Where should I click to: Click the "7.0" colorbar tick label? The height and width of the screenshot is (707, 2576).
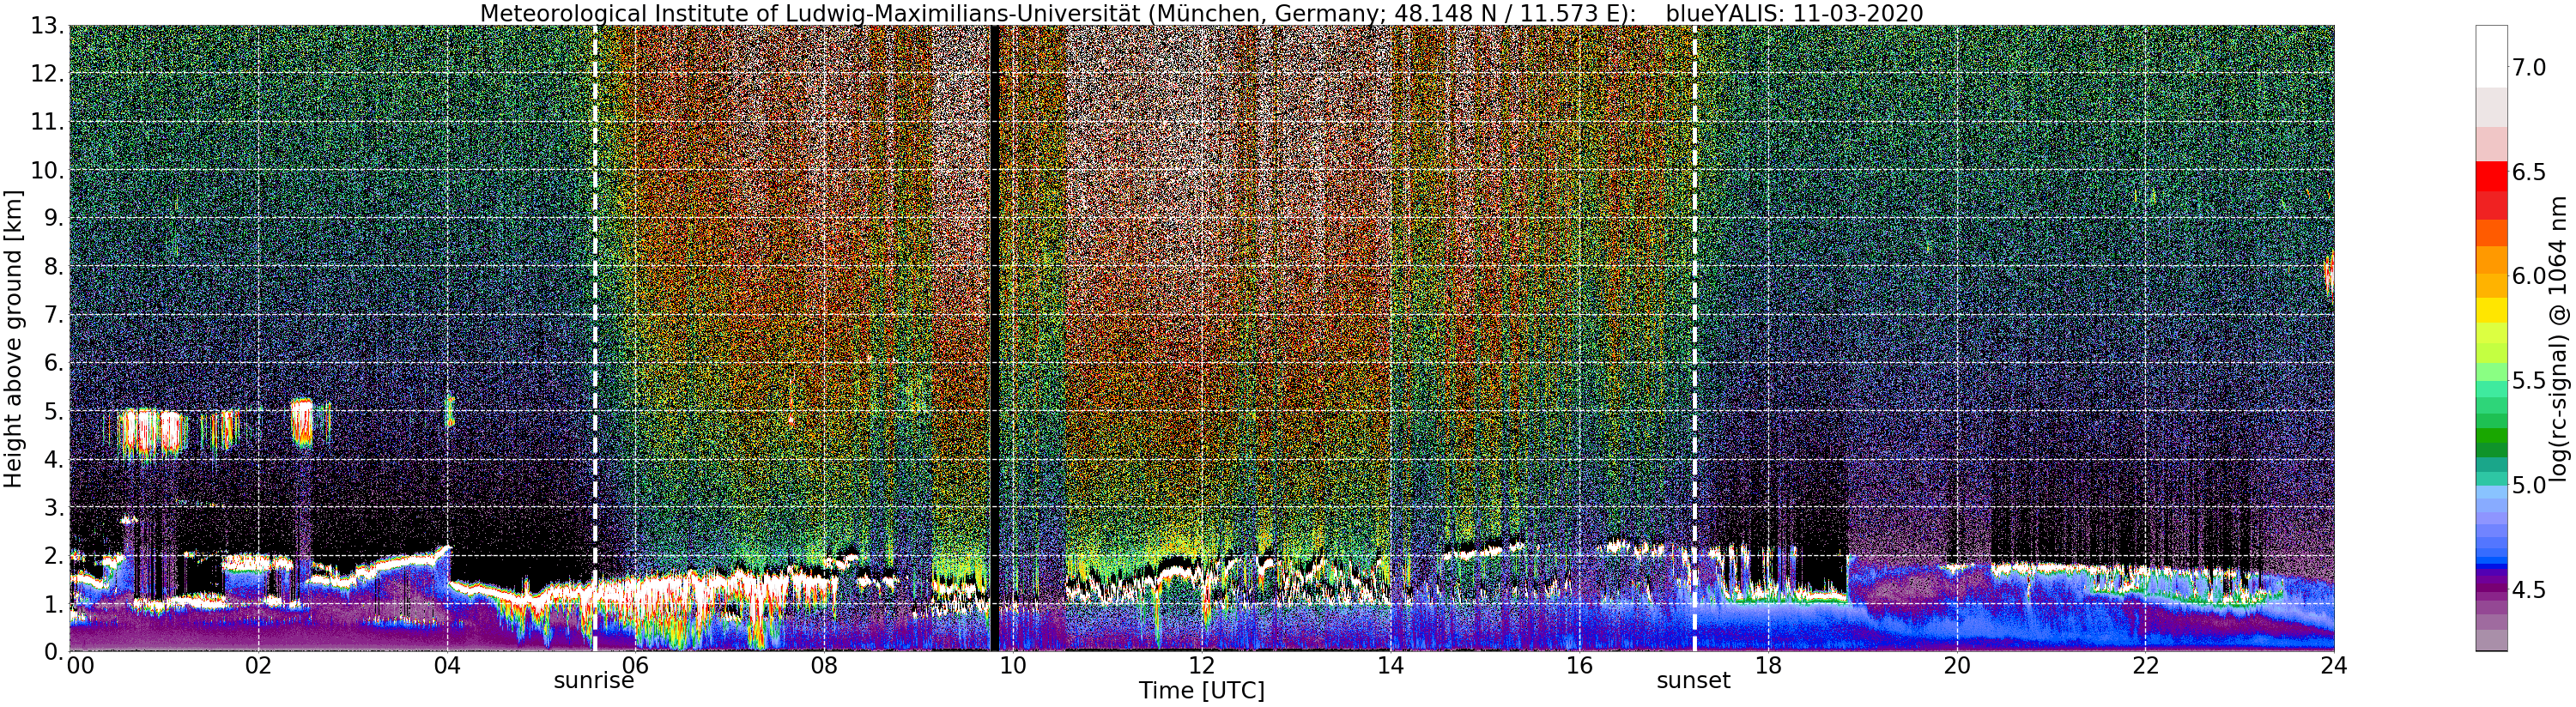[x=2529, y=67]
